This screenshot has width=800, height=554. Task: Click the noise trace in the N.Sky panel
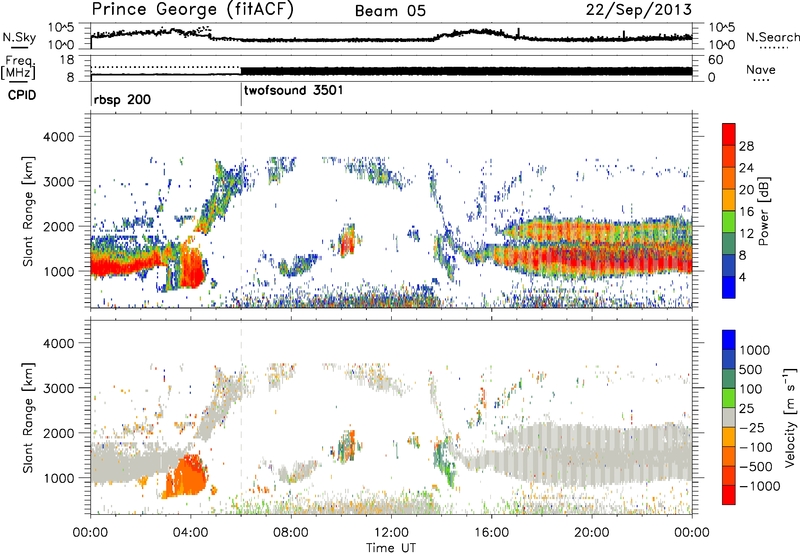[x=391, y=38]
